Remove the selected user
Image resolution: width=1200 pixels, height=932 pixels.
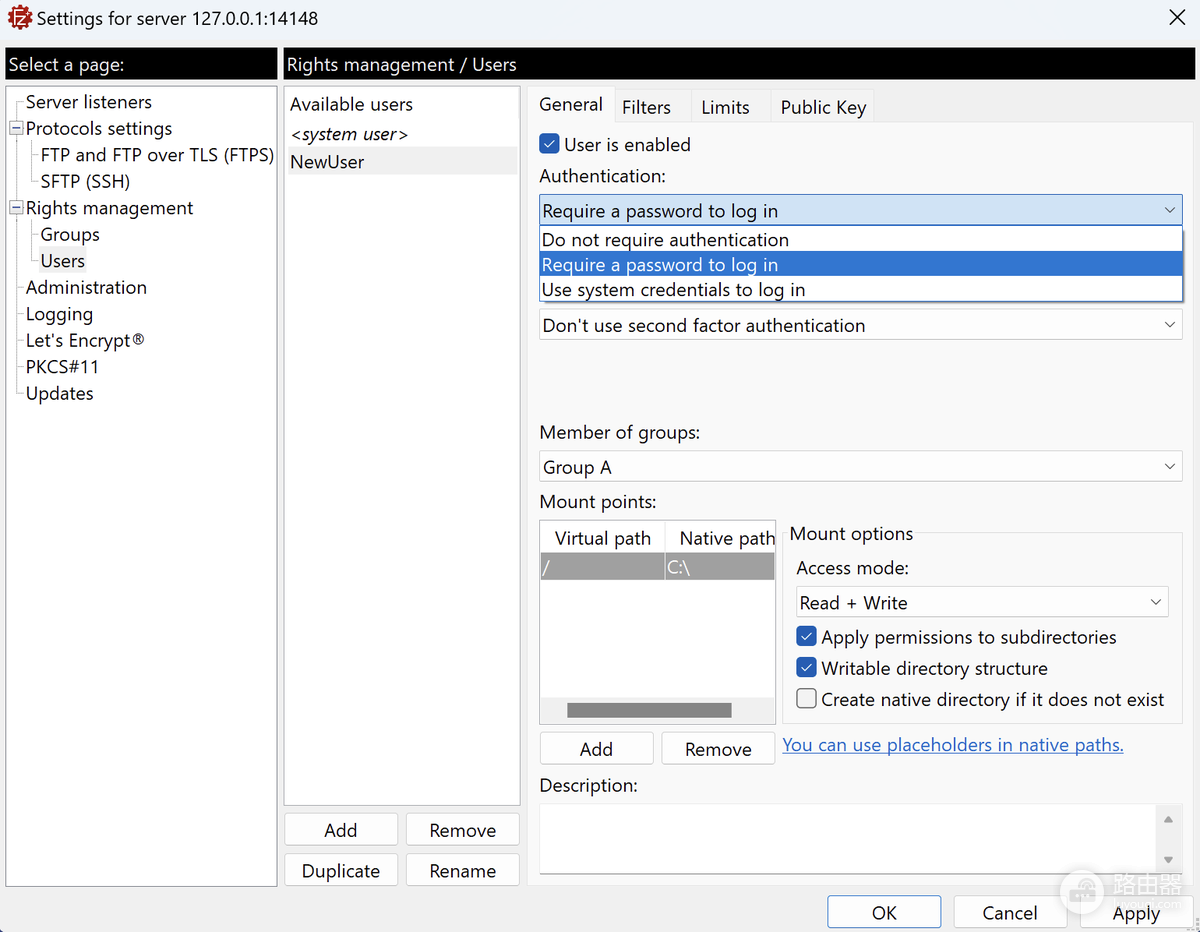pos(463,830)
